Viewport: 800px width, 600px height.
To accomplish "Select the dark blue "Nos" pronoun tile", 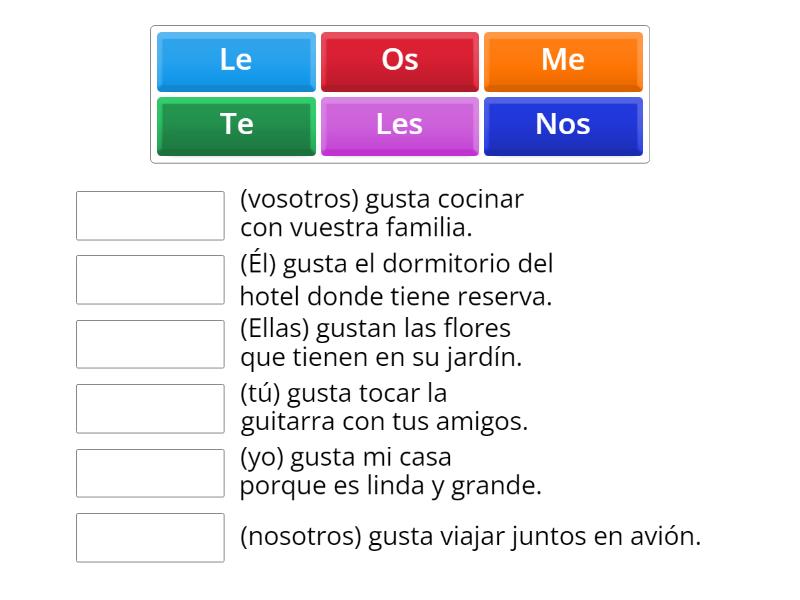I will tap(563, 124).
